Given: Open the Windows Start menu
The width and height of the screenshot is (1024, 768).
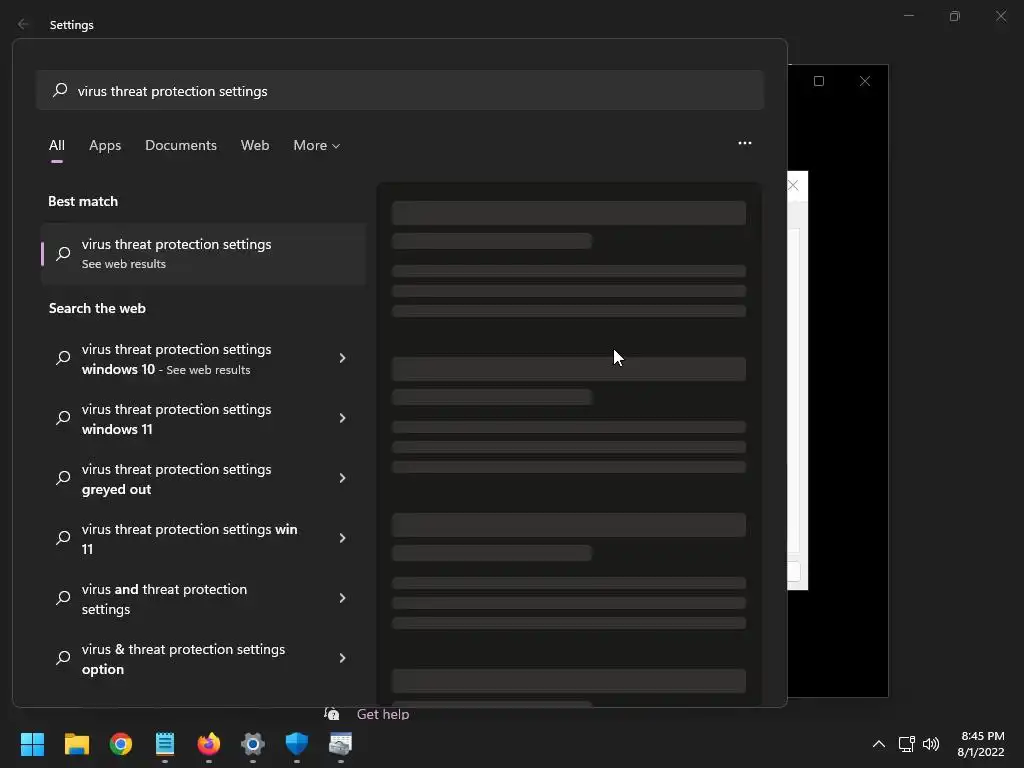Looking at the screenshot, I should [32, 744].
